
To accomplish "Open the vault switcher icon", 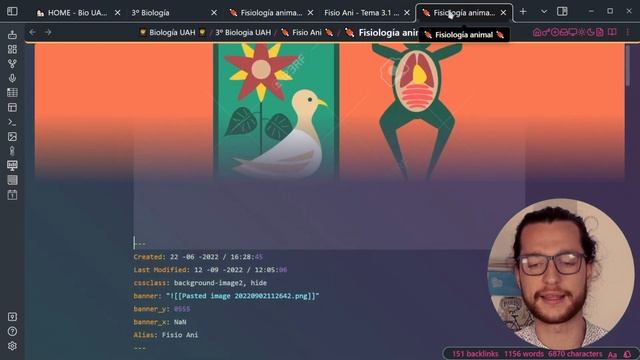I will (x=12, y=317).
